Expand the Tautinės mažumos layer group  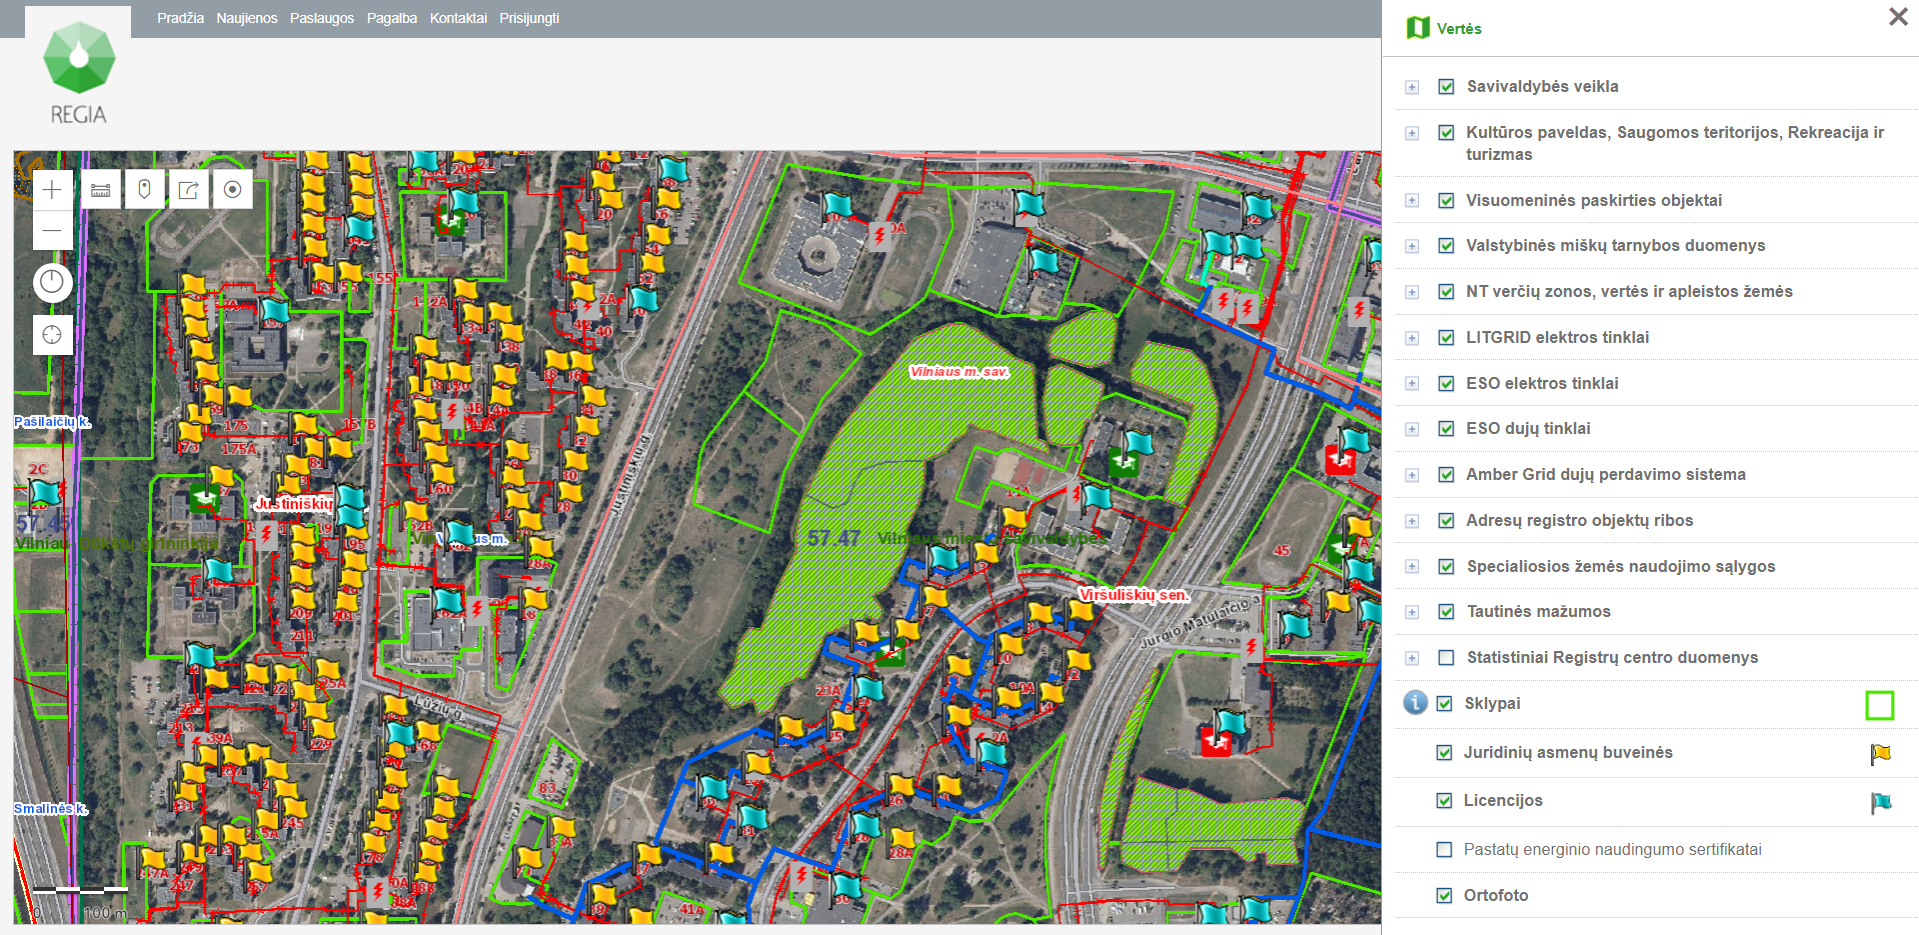tap(1412, 612)
